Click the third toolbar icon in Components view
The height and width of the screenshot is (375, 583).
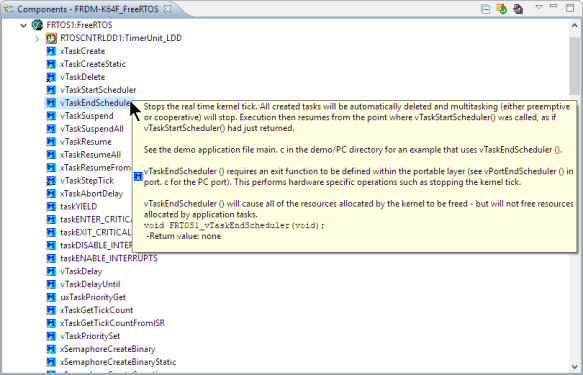tap(518, 9)
